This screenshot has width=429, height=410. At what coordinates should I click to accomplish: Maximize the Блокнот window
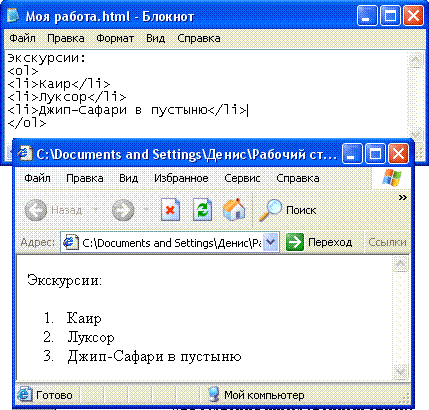coord(390,16)
